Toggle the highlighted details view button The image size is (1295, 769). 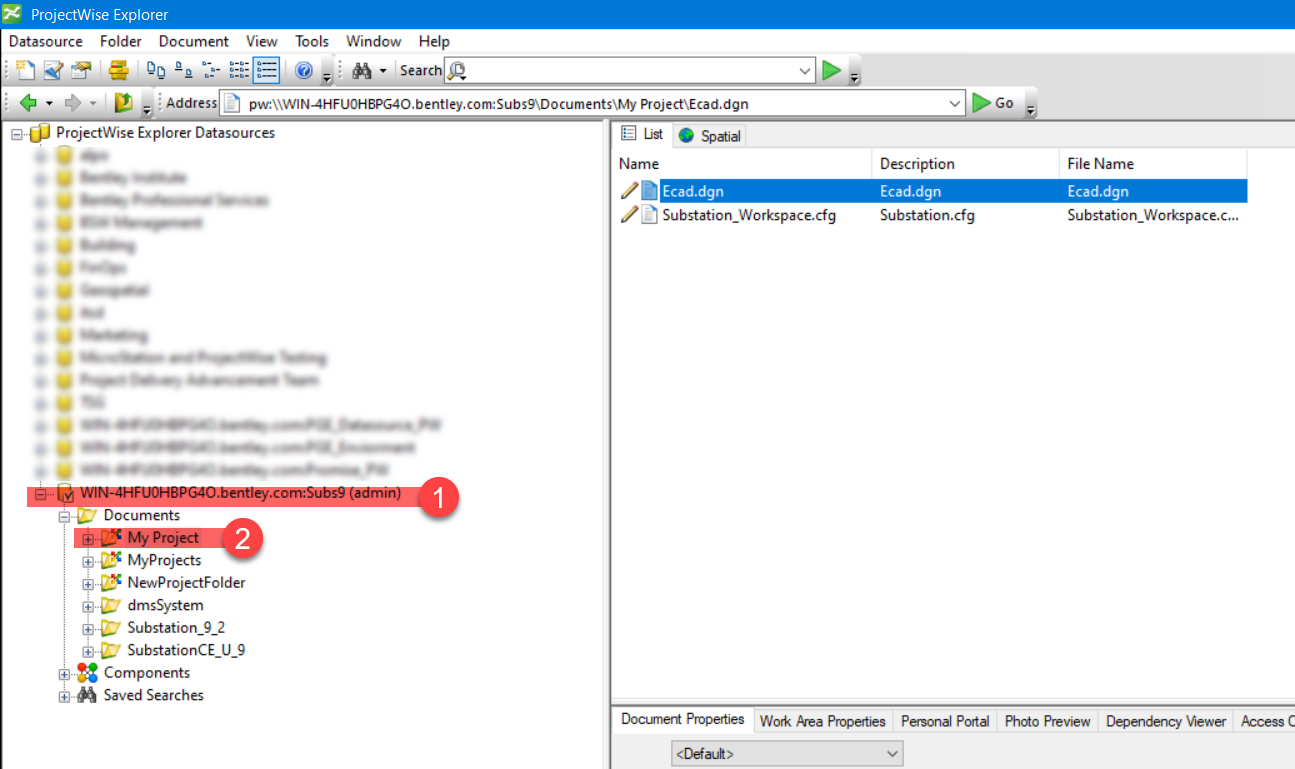pos(266,70)
